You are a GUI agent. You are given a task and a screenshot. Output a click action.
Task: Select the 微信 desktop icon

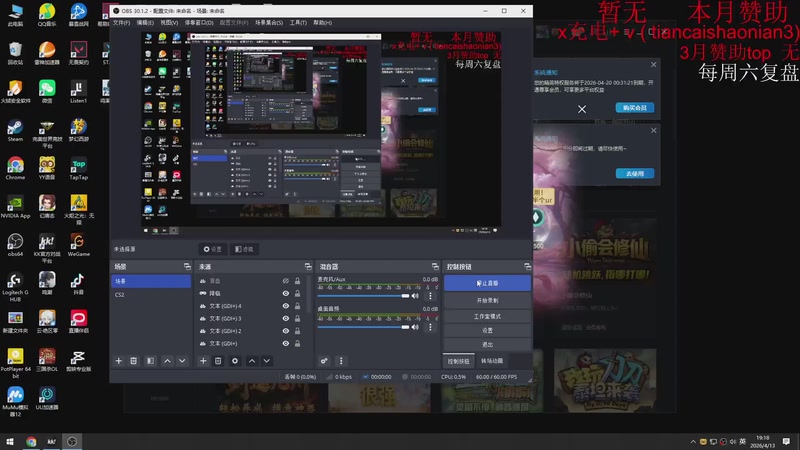[47, 92]
